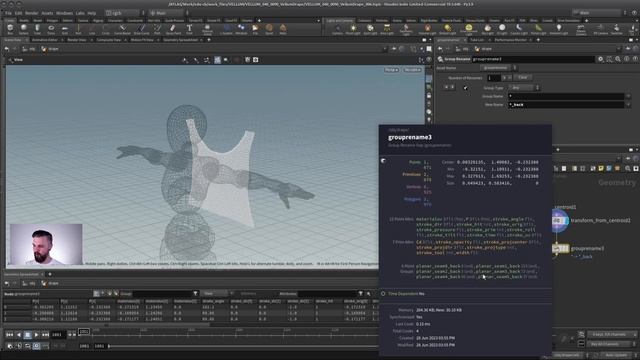This screenshot has height=360, width=640.
Task: Select the Box shelf tool
Action: point(10,29)
